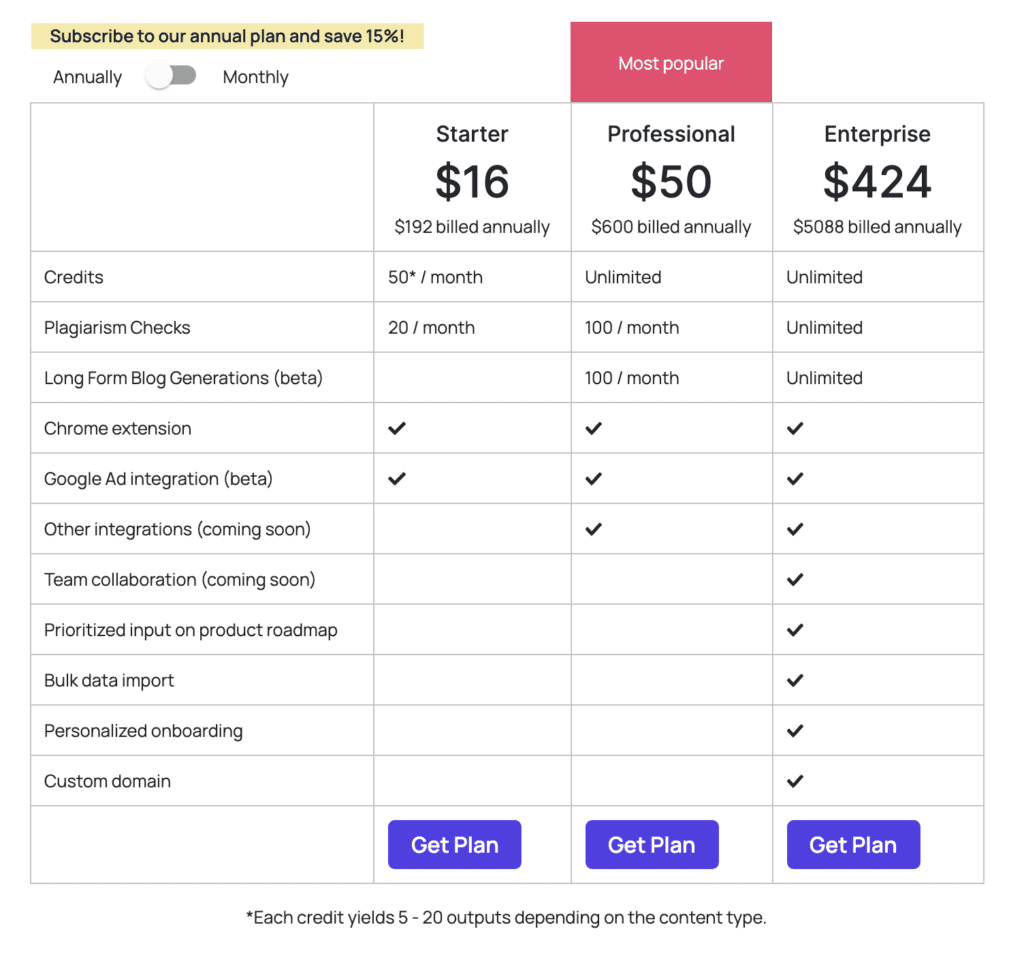The width and height of the screenshot is (1024, 959).
Task: Click Enterprise's Custom domain checkmark
Action: pyautogui.click(x=795, y=781)
